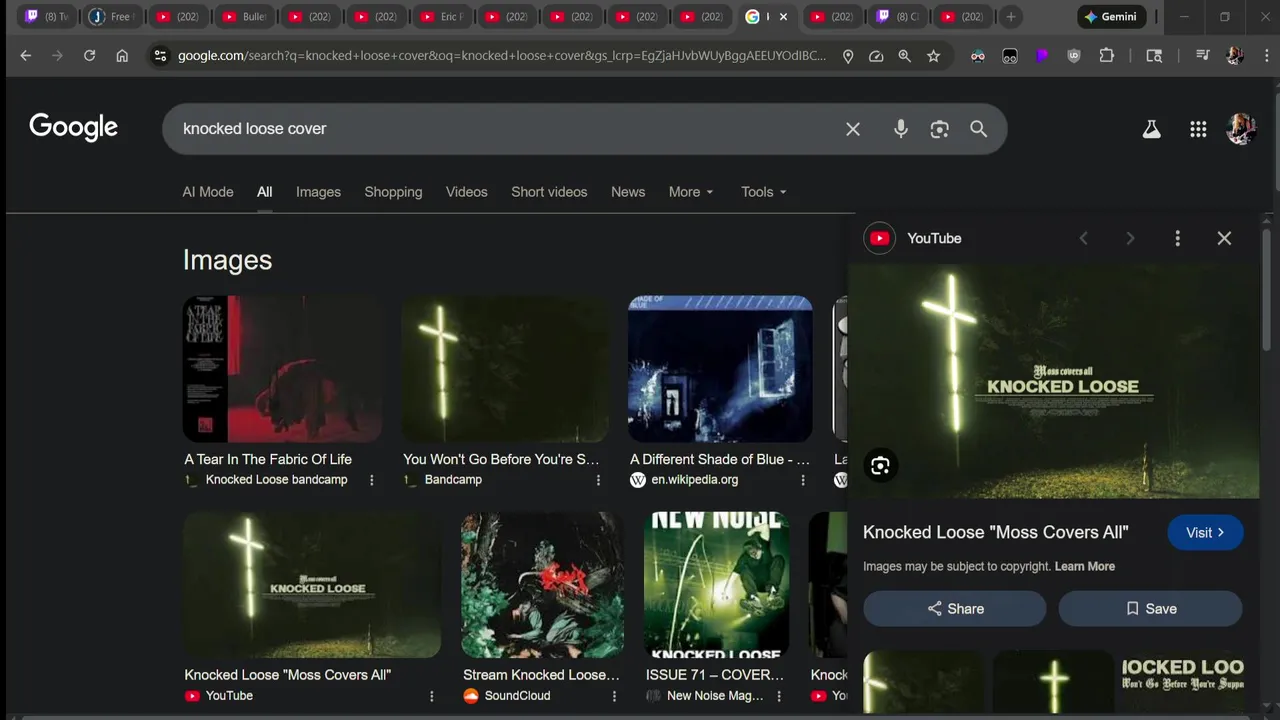This screenshot has width=1280, height=720.
Task: Click the memory saver speedometer icon
Action: pos(876,56)
